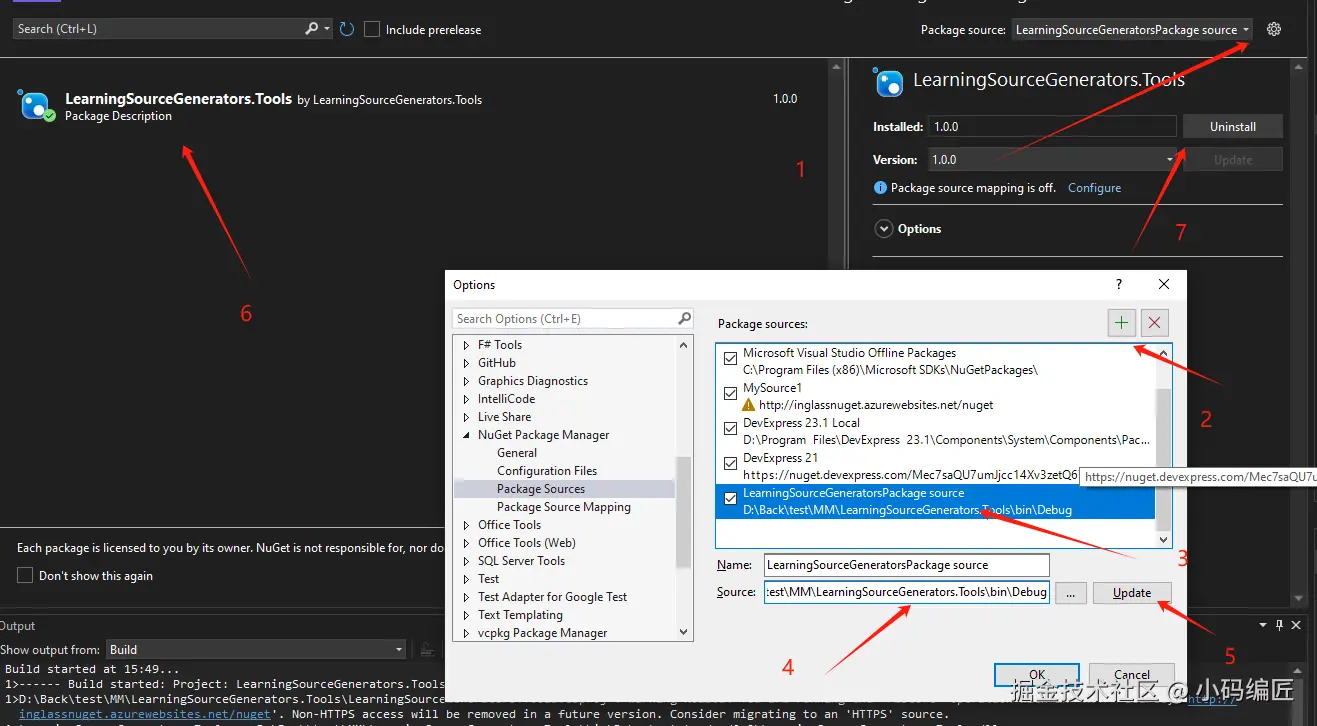Screen dimensions: 1317x726
Task: Open the Output window position menu arrow
Action: pos(1262,625)
